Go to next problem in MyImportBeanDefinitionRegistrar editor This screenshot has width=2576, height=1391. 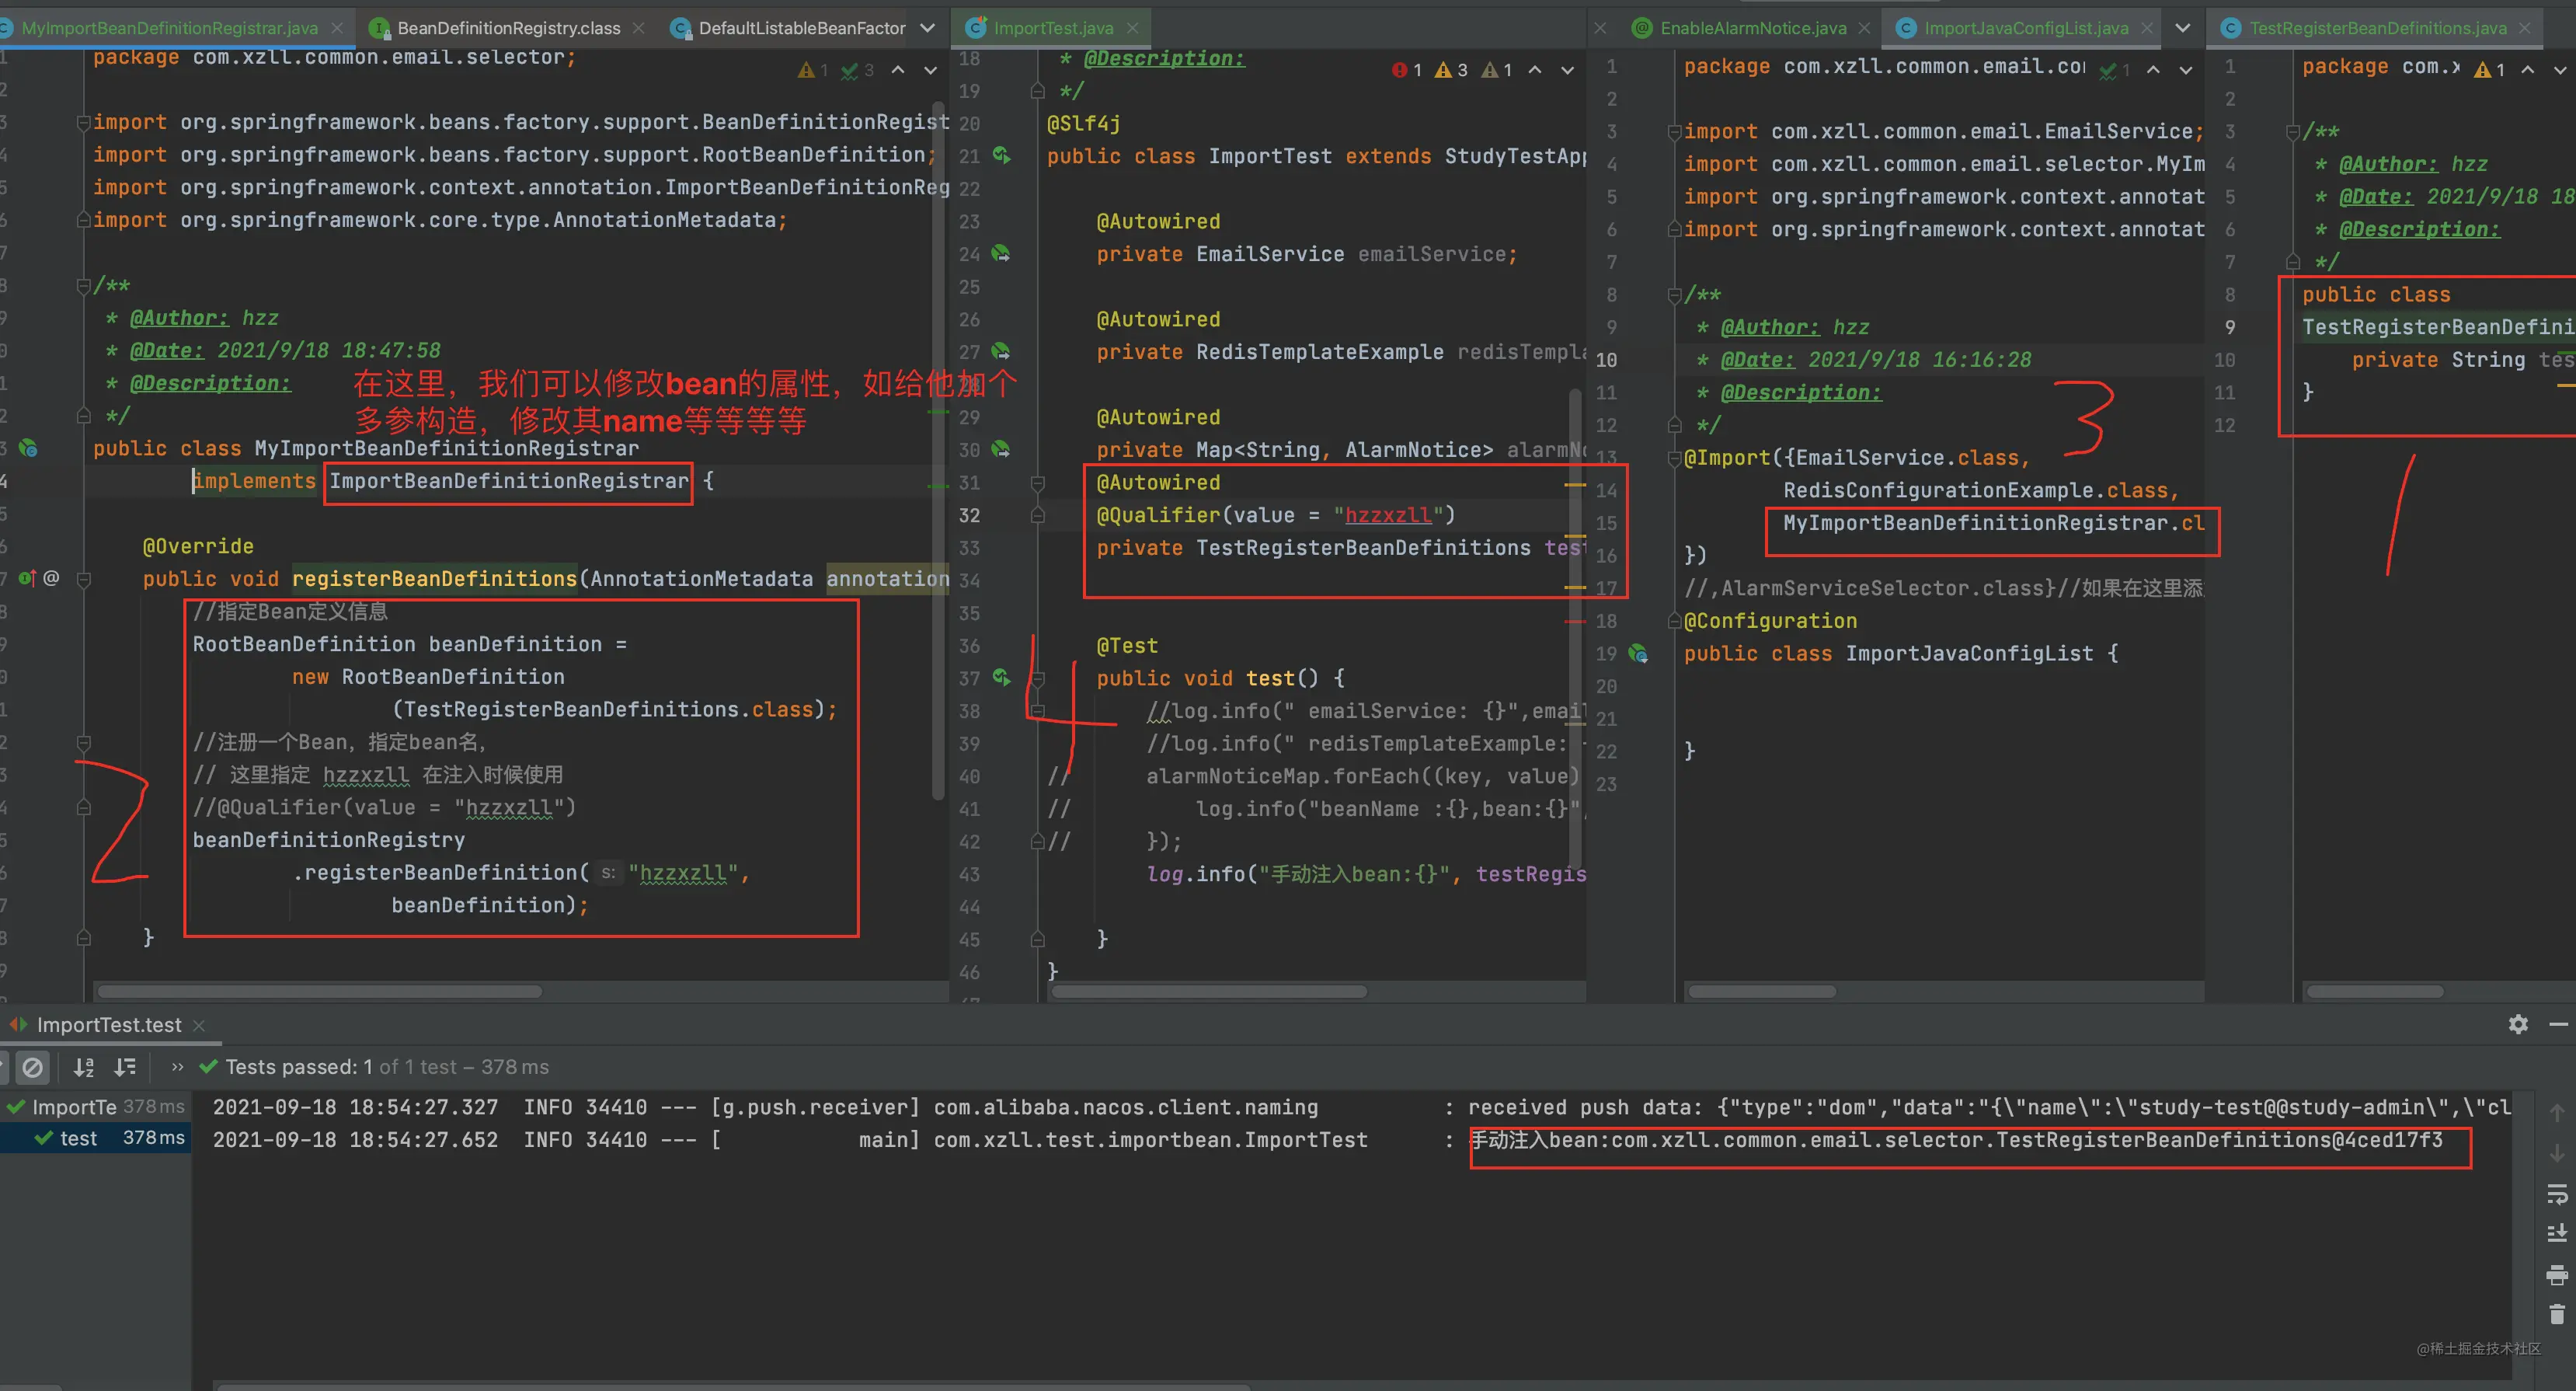point(930,69)
